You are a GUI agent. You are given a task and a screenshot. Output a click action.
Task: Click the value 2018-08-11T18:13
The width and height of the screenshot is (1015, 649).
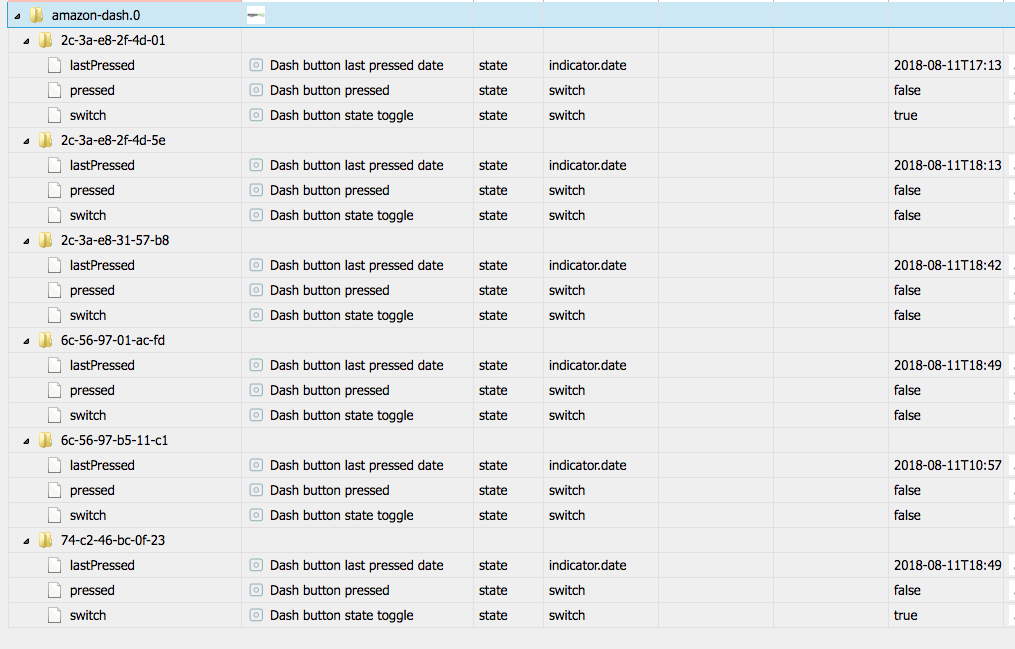948,165
